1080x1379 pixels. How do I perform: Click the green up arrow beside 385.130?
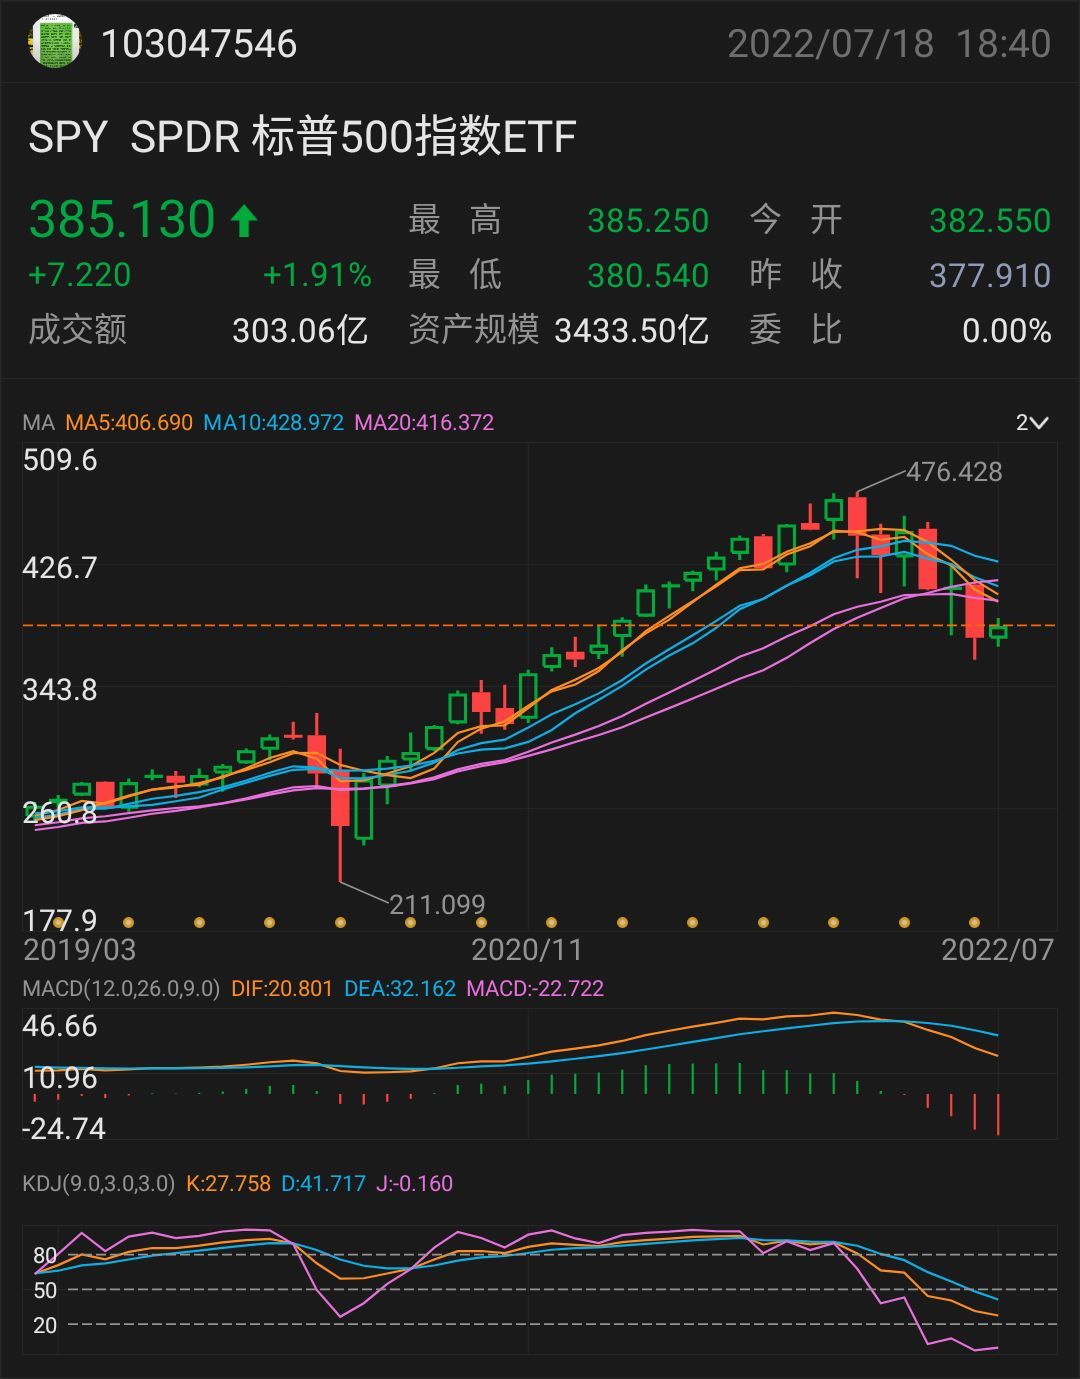[x=244, y=220]
